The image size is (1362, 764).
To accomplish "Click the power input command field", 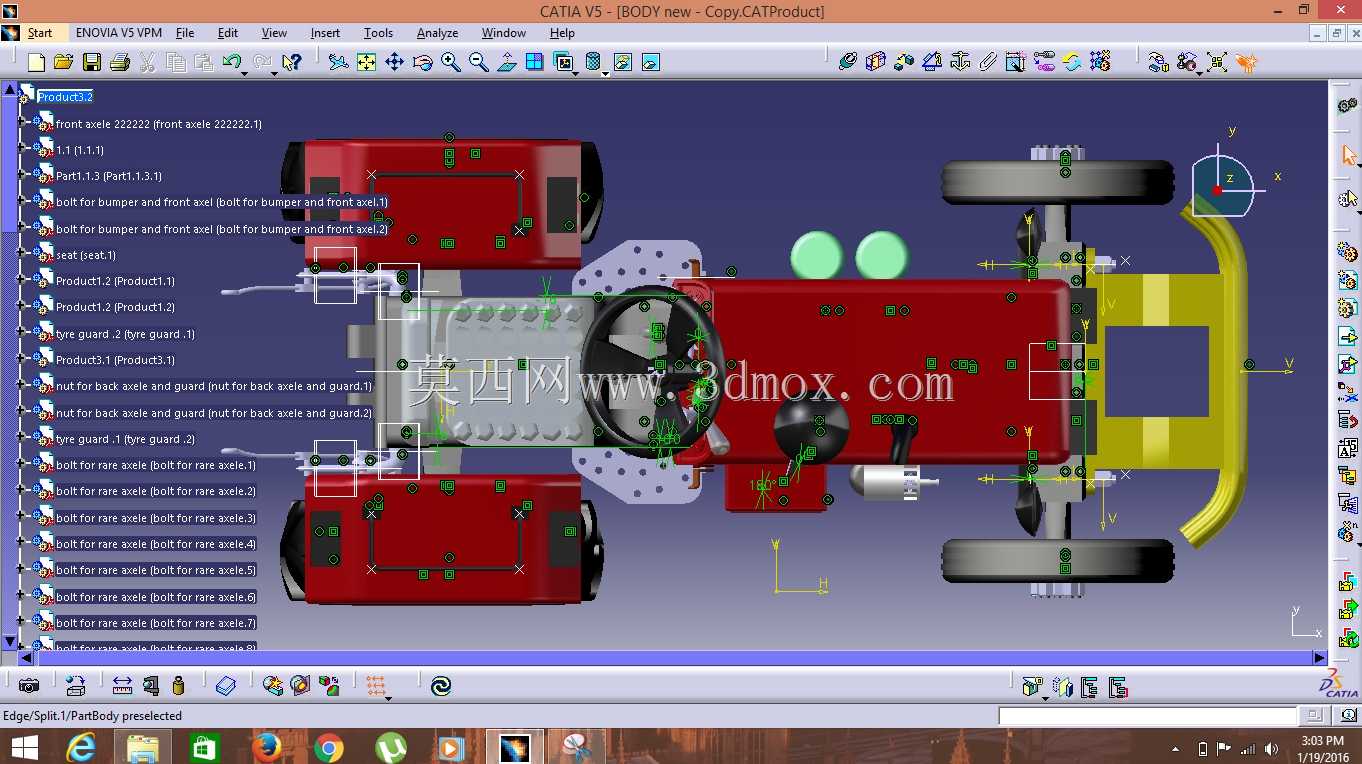I will [1148, 716].
